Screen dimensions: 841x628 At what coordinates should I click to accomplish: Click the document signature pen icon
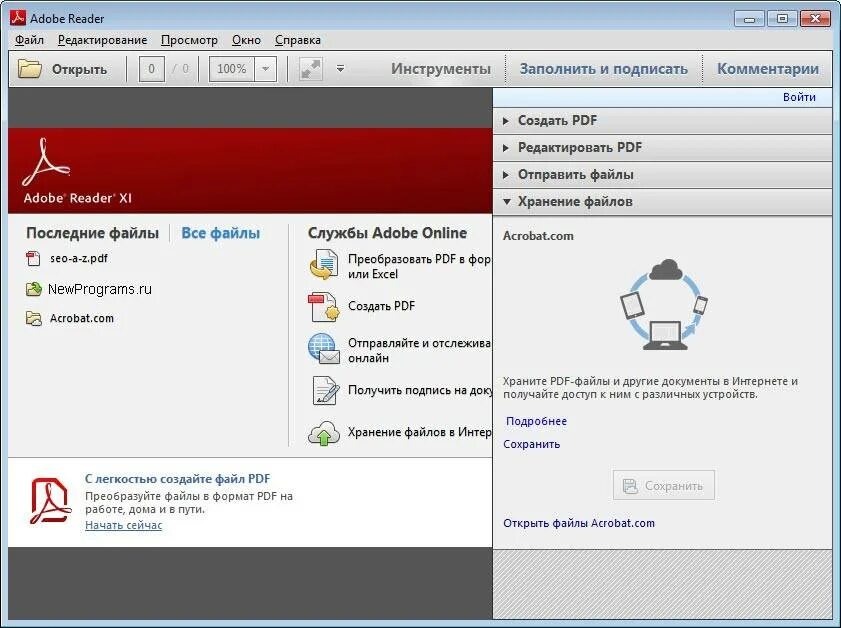325,390
